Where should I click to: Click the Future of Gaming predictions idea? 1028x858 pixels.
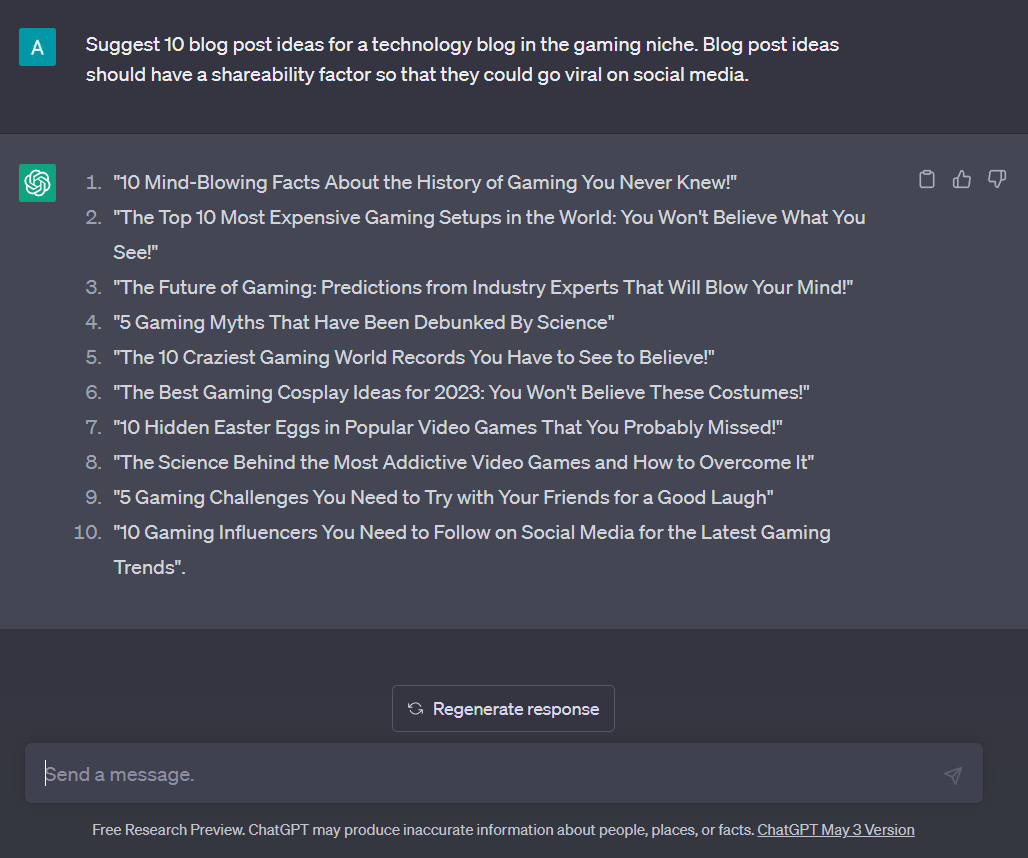click(481, 287)
